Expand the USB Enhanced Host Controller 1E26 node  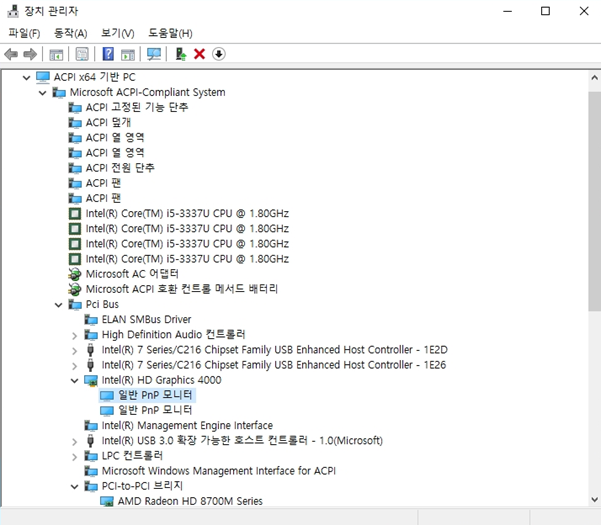74,366
